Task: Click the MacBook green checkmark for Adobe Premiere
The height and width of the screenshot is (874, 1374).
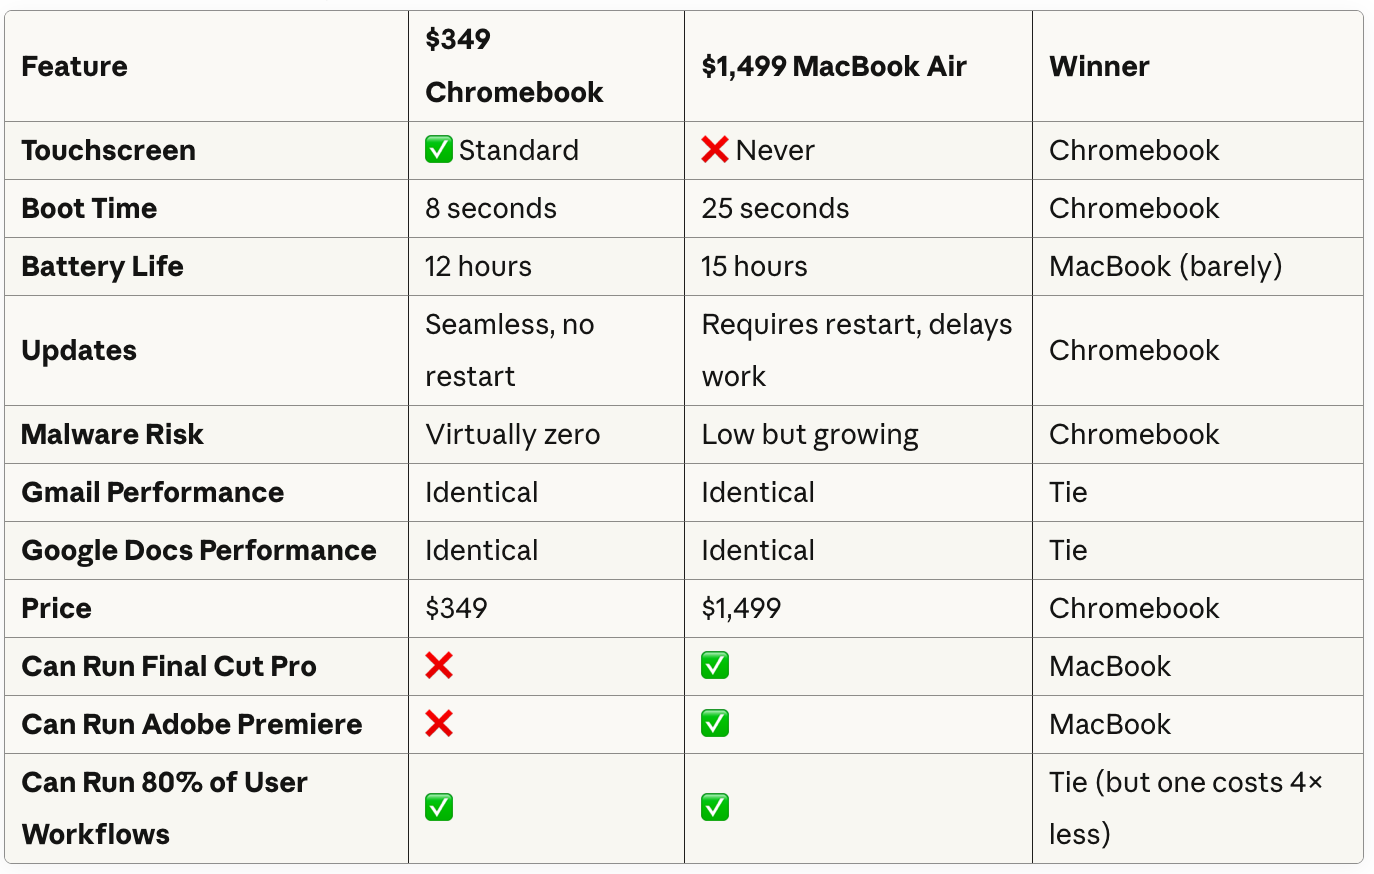Action: (x=715, y=724)
